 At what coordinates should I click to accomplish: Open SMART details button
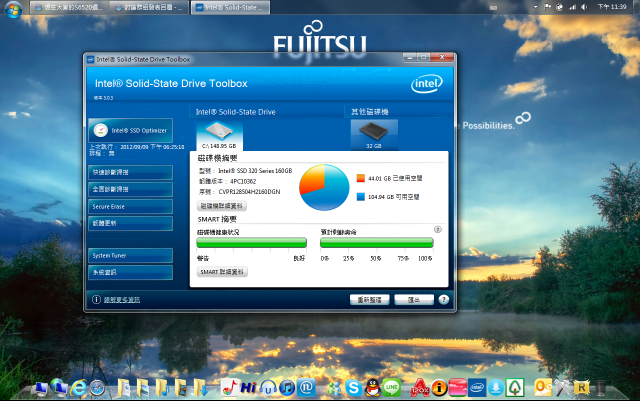pyautogui.click(x=222, y=272)
